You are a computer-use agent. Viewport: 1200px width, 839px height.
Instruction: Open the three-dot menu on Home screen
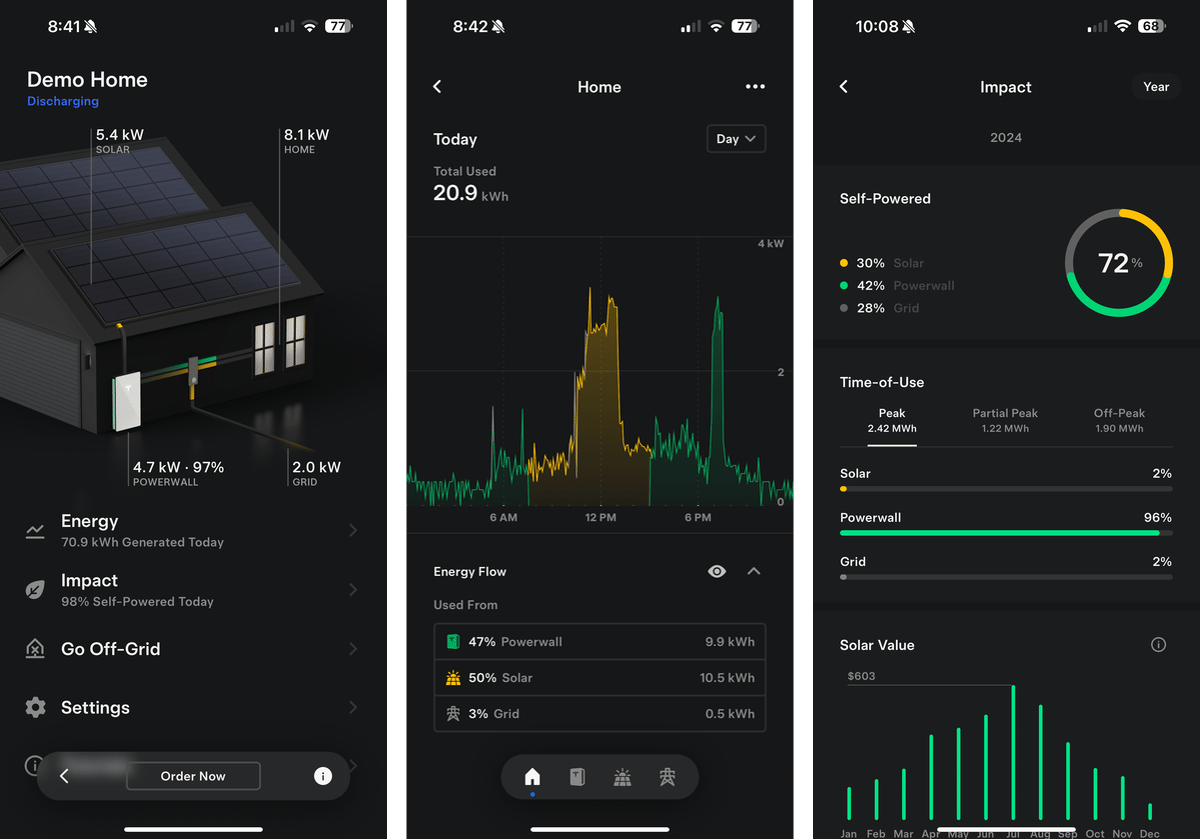click(x=755, y=87)
